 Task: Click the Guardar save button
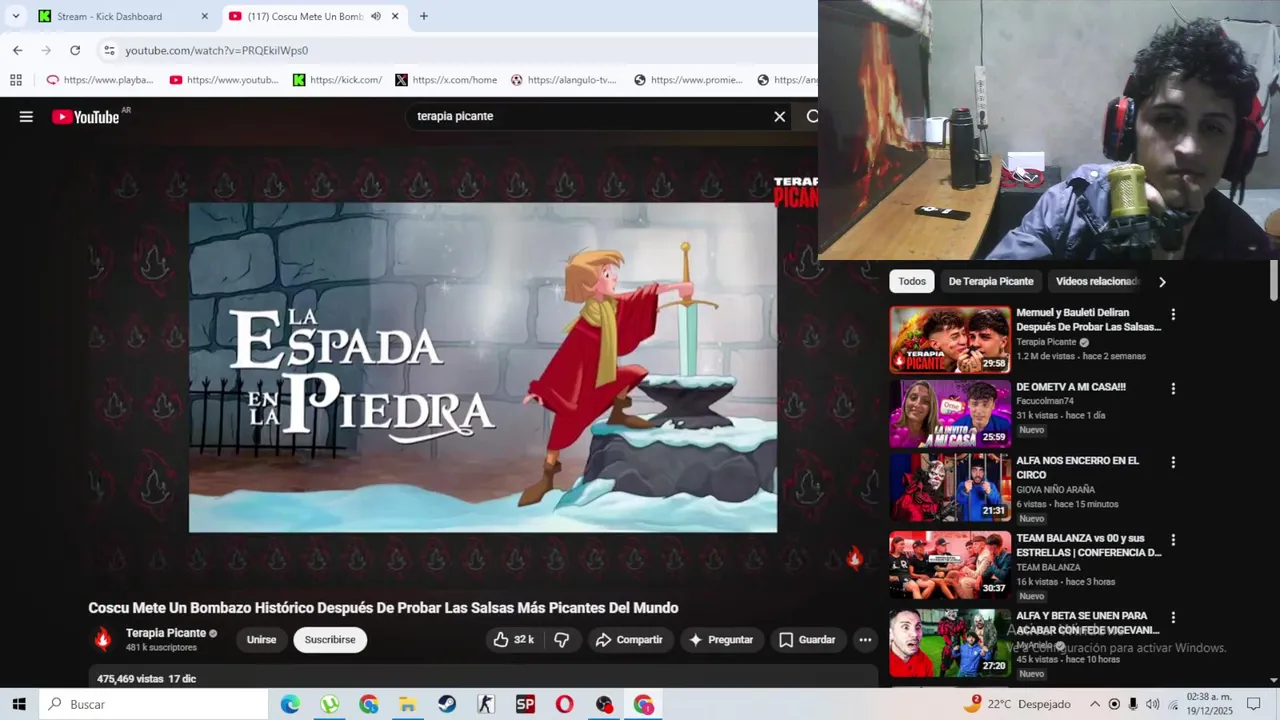(807, 640)
